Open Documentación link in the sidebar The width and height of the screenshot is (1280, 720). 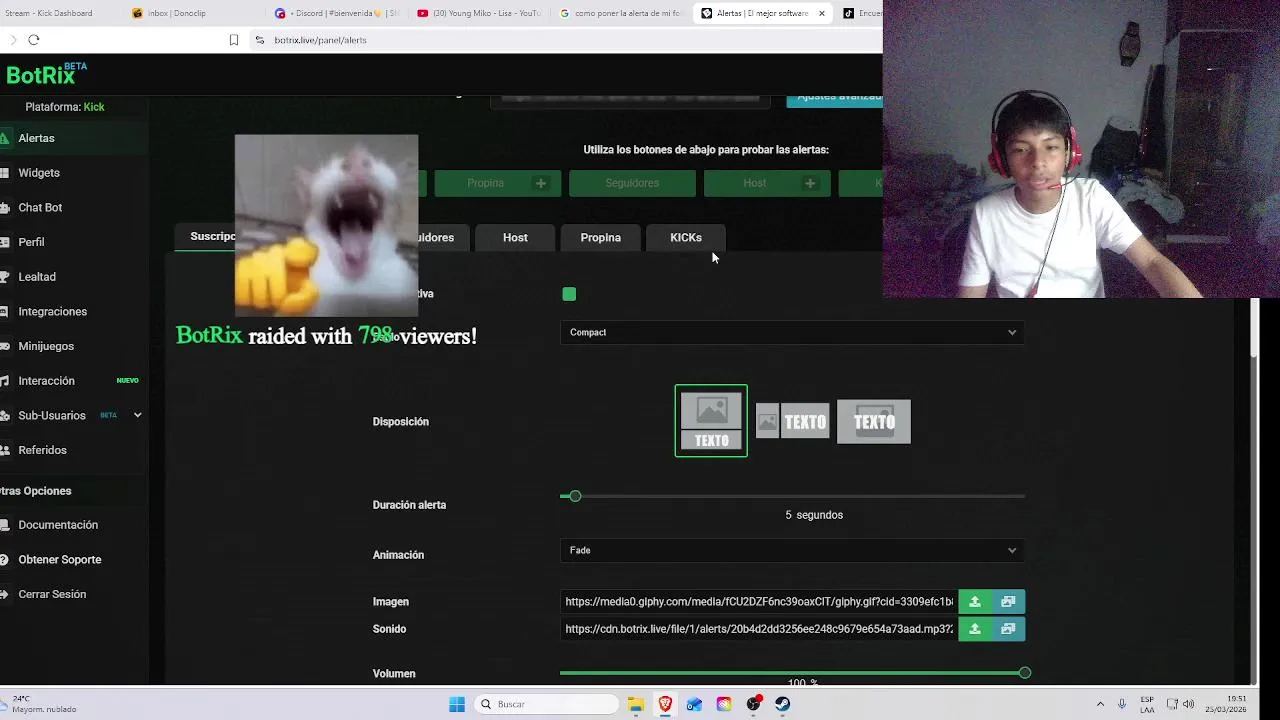(x=58, y=525)
